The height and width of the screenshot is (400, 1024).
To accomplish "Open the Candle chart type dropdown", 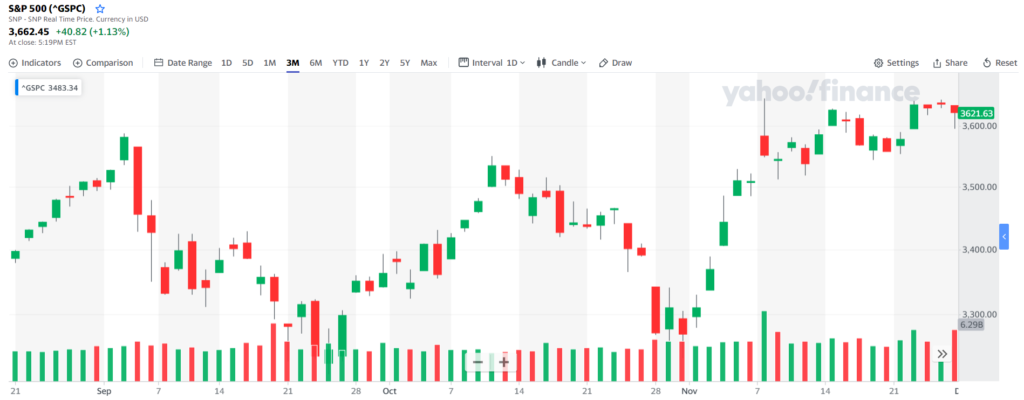I will coord(562,63).
